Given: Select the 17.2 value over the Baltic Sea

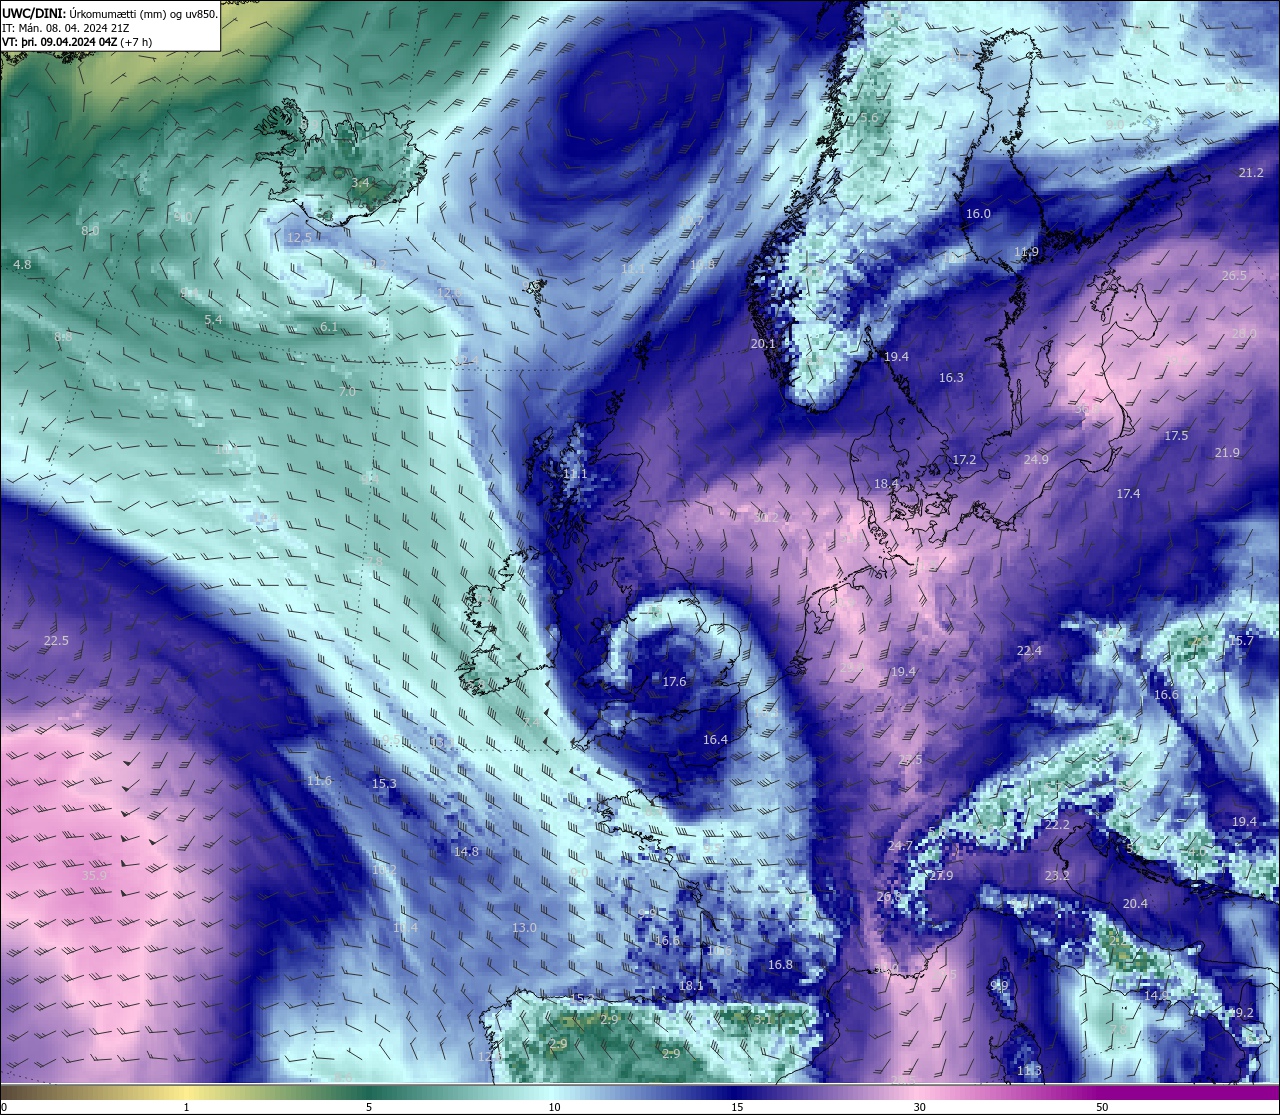Looking at the screenshot, I should [964, 460].
